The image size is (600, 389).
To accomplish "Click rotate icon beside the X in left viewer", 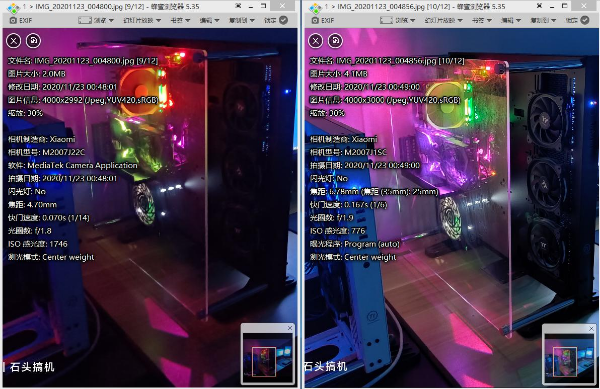I will pyautogui.click(x=33, y=41).
